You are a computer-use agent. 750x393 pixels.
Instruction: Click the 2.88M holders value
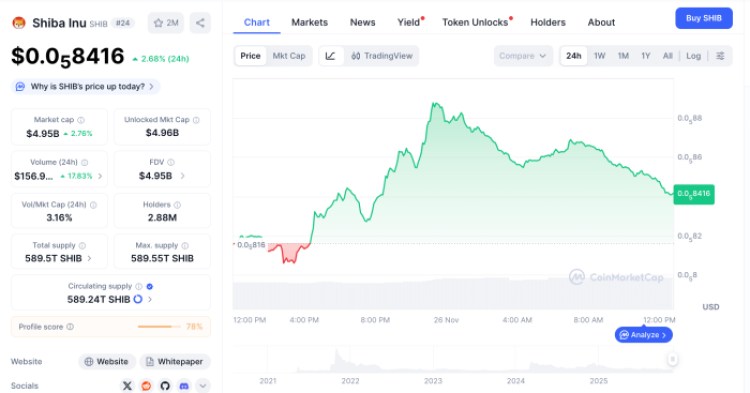pyautogui.click(x=162, y=218)
